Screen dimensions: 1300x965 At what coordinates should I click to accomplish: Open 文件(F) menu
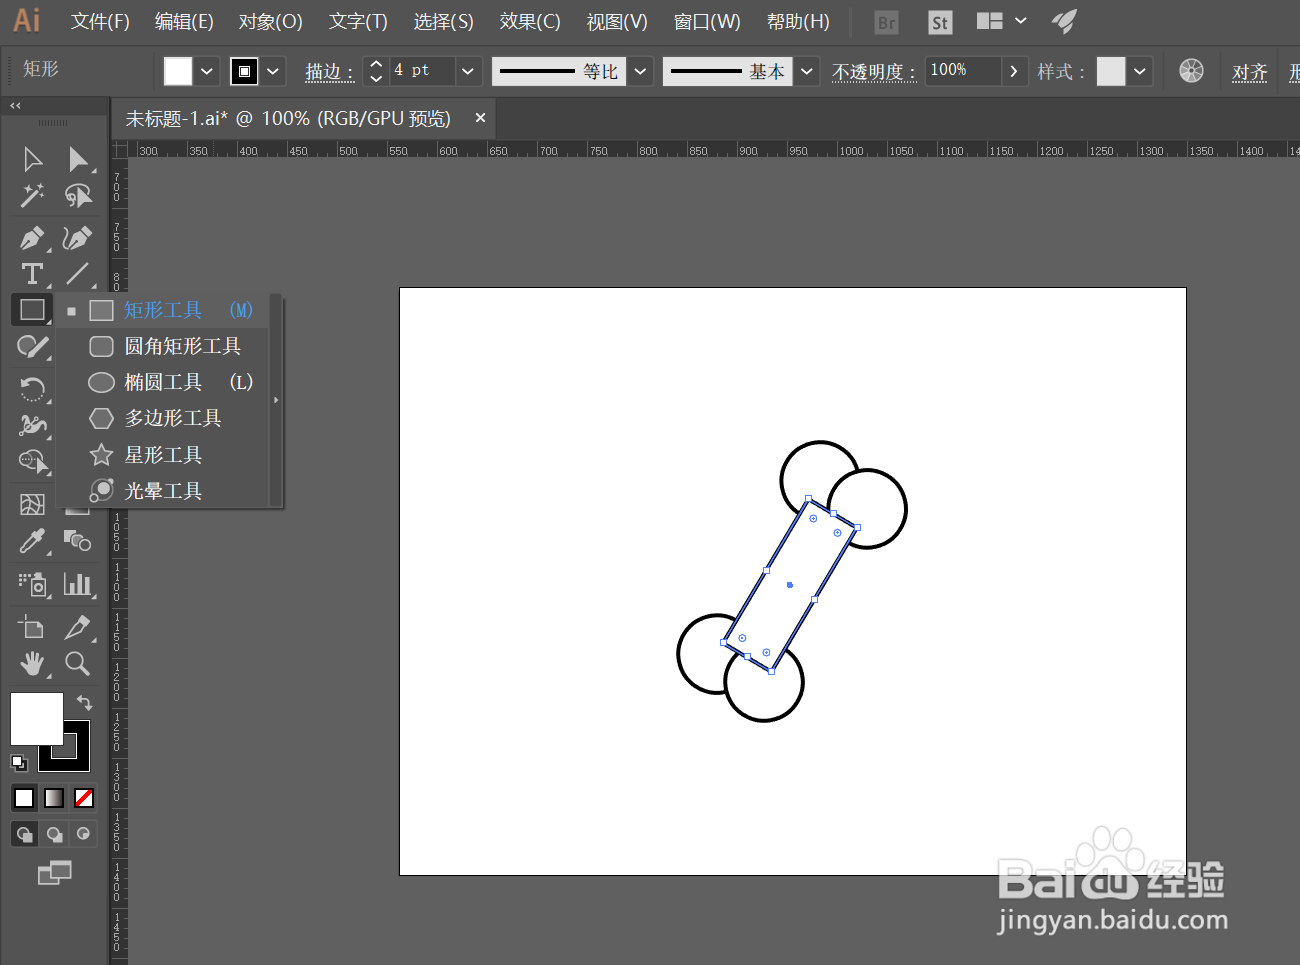(x=100, y=21)
